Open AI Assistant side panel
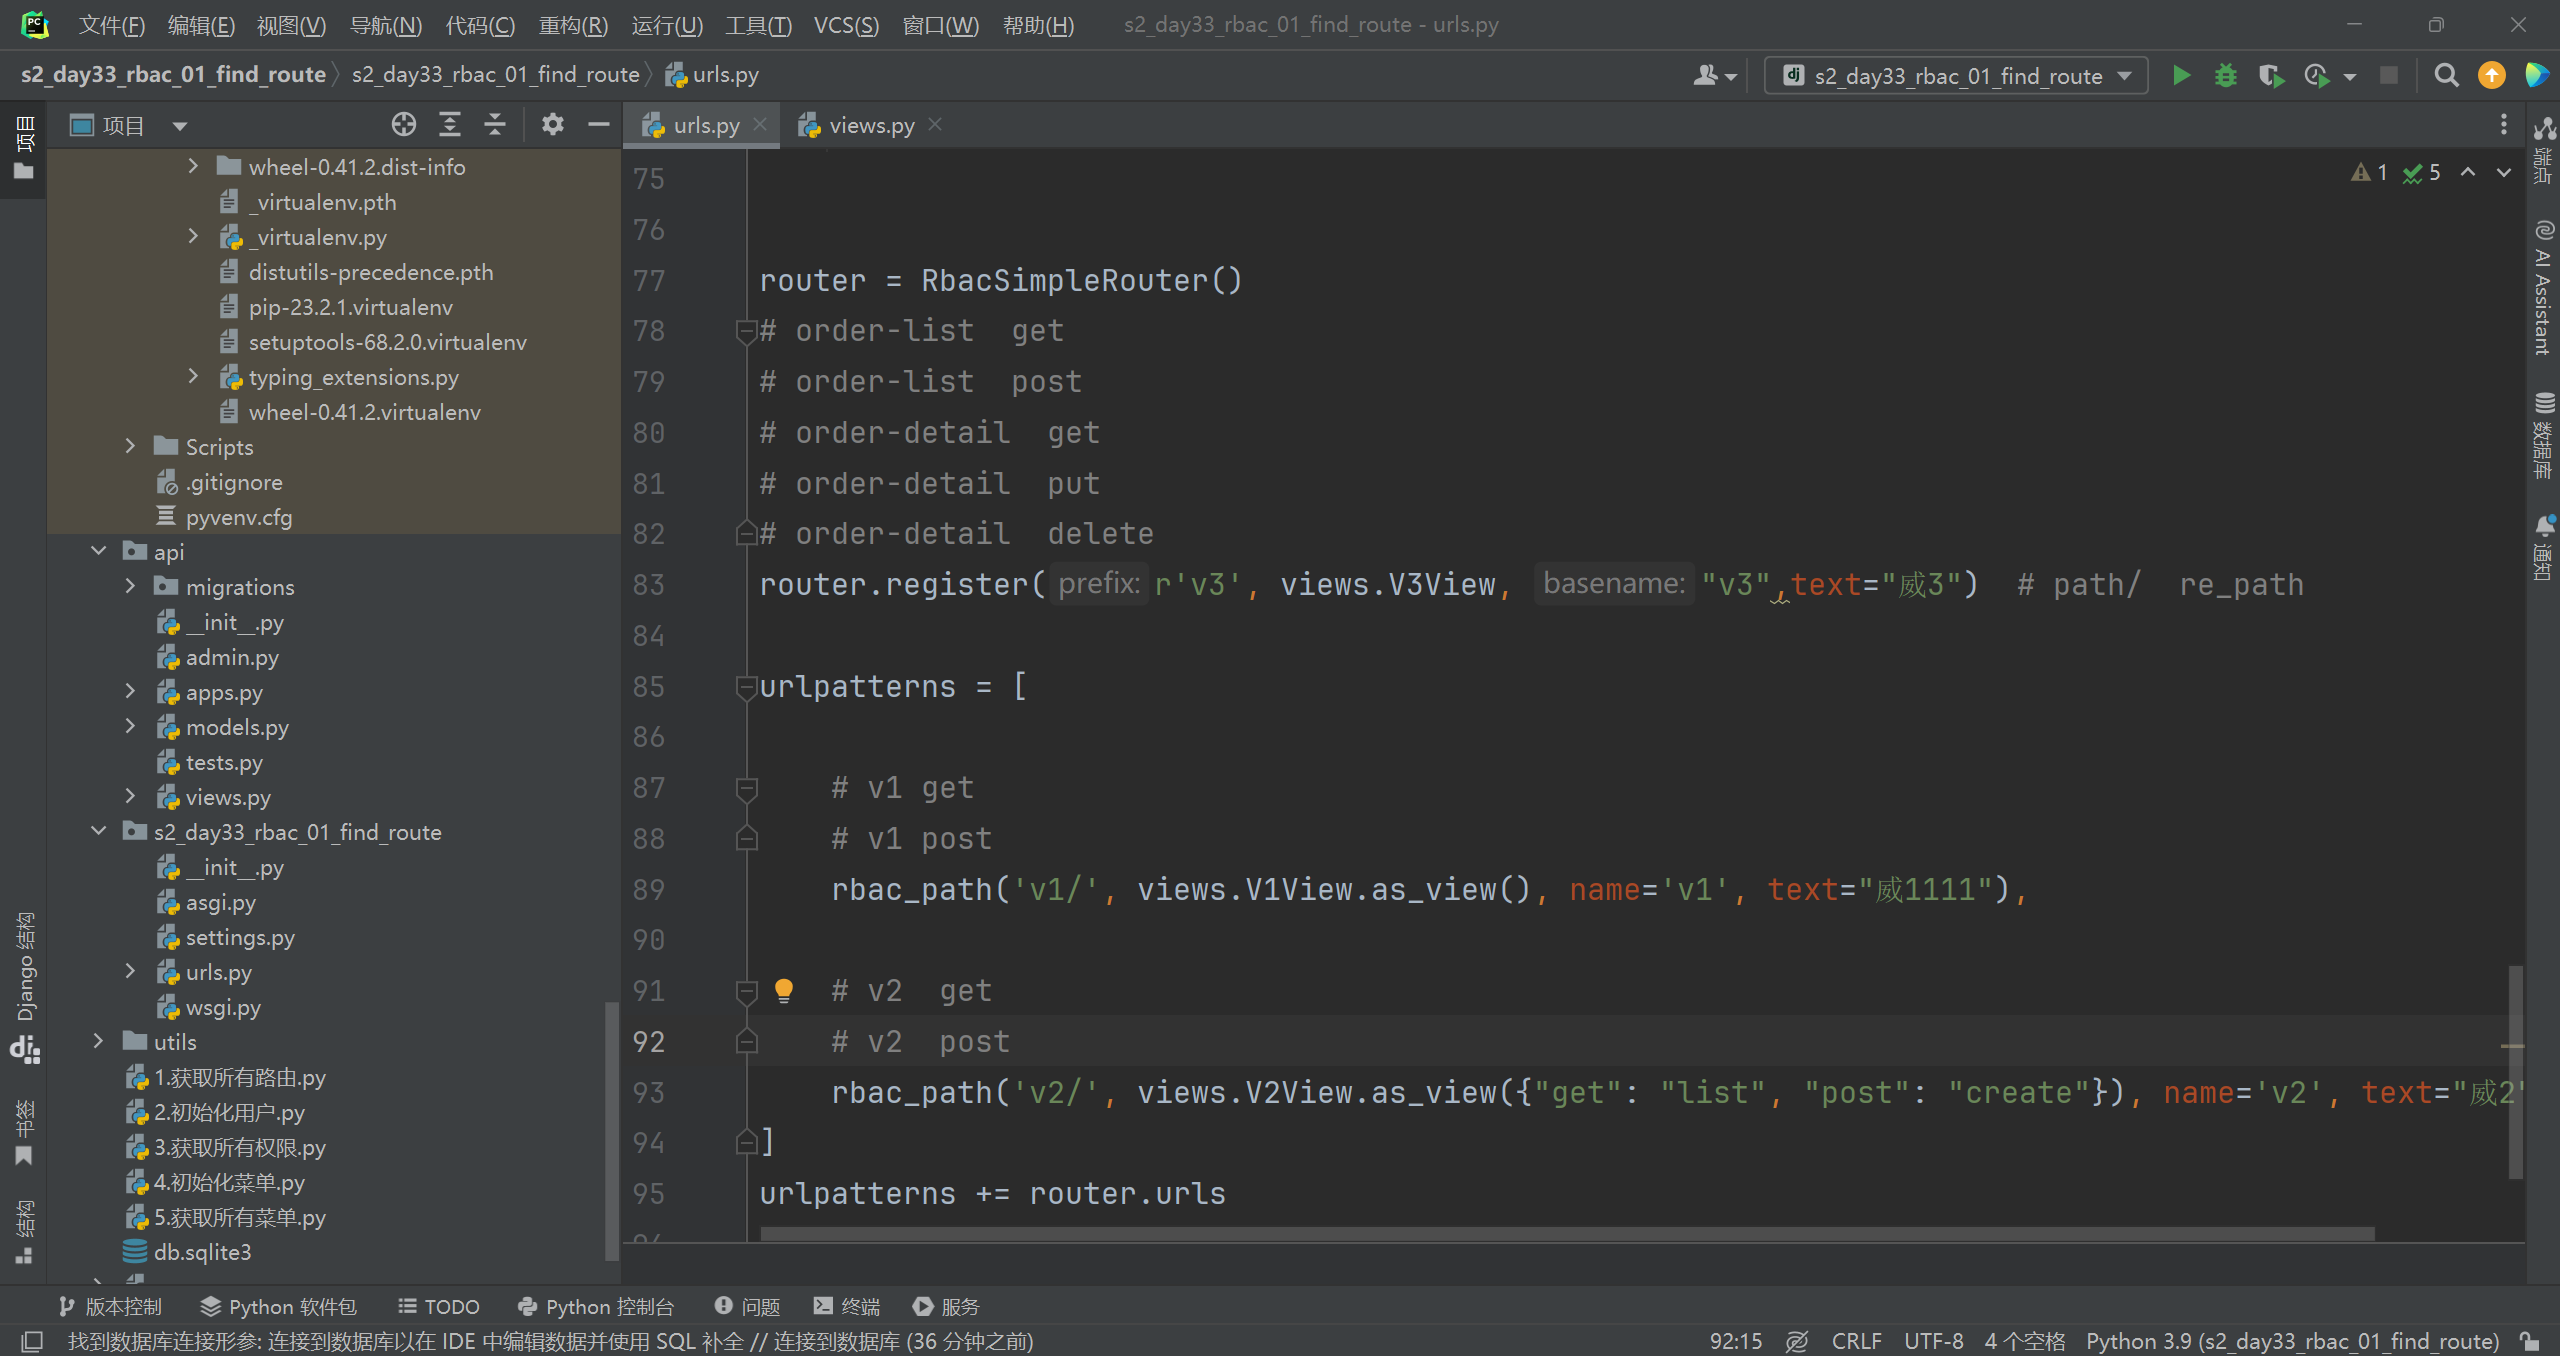Screen dimensions: 2560x1356 tap(2543, 288)
